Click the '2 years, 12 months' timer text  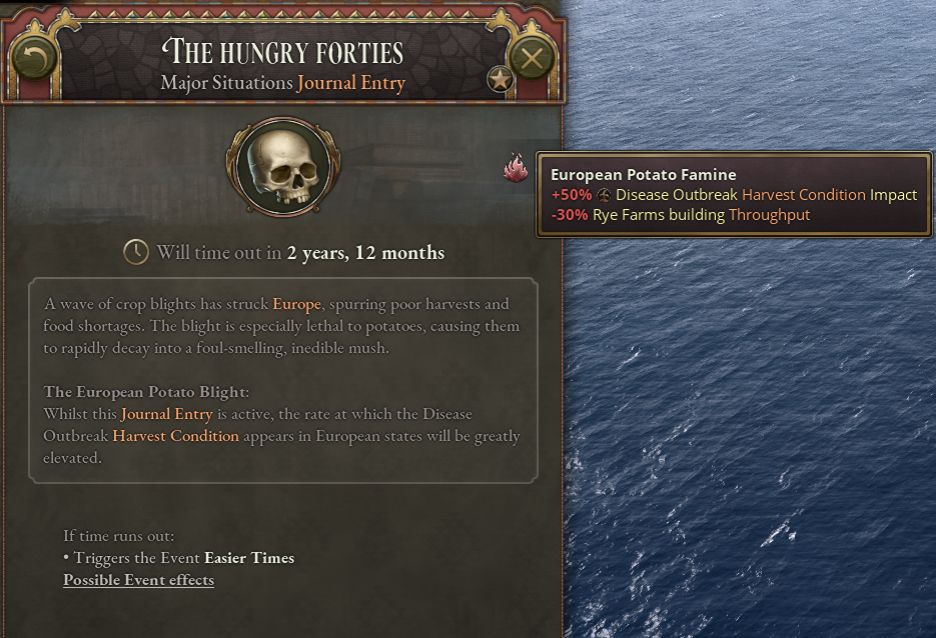(365, 253)
